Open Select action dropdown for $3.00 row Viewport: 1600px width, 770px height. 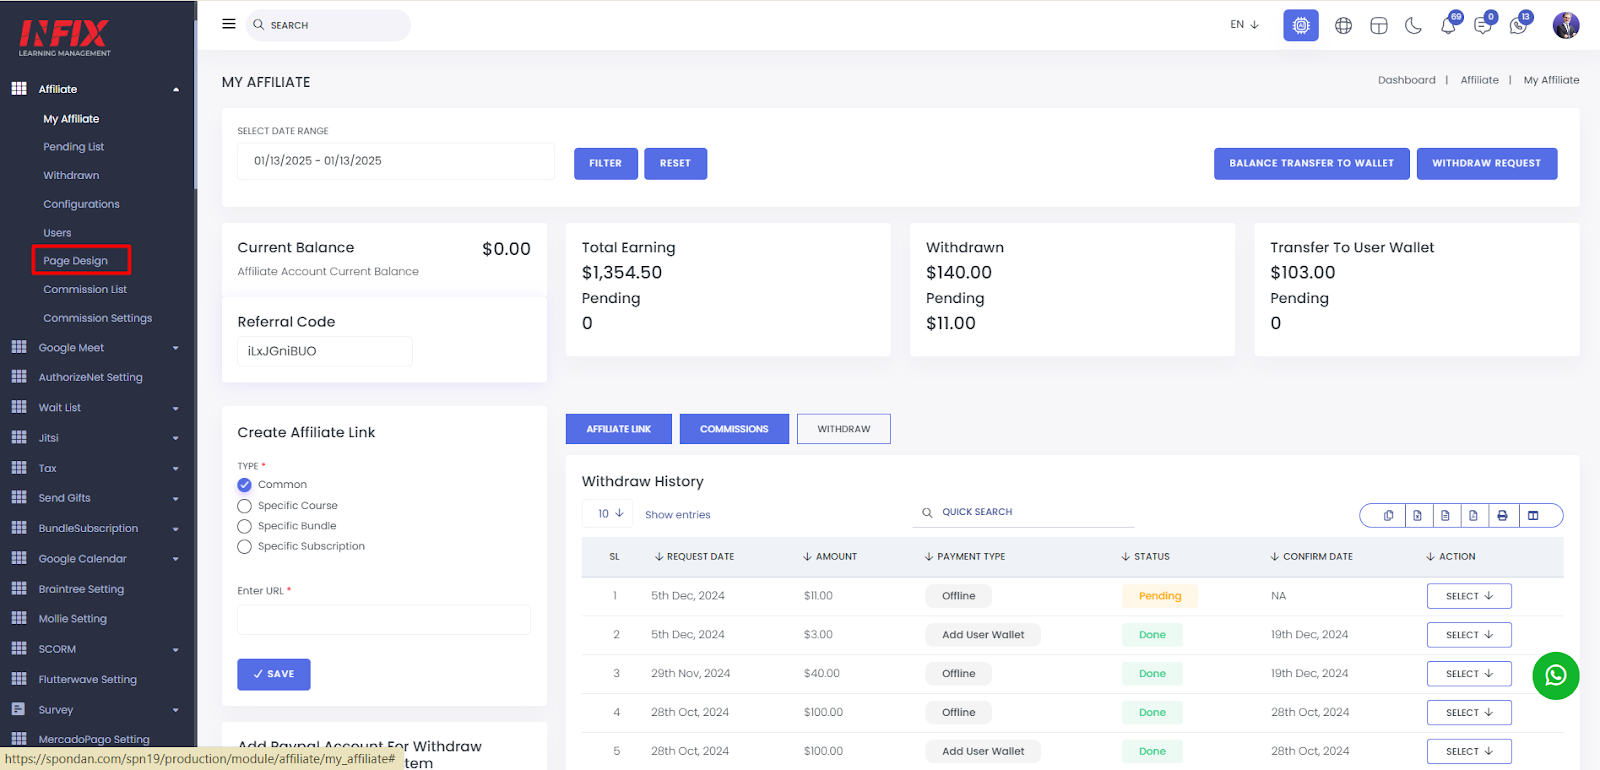pos(1469,635)
